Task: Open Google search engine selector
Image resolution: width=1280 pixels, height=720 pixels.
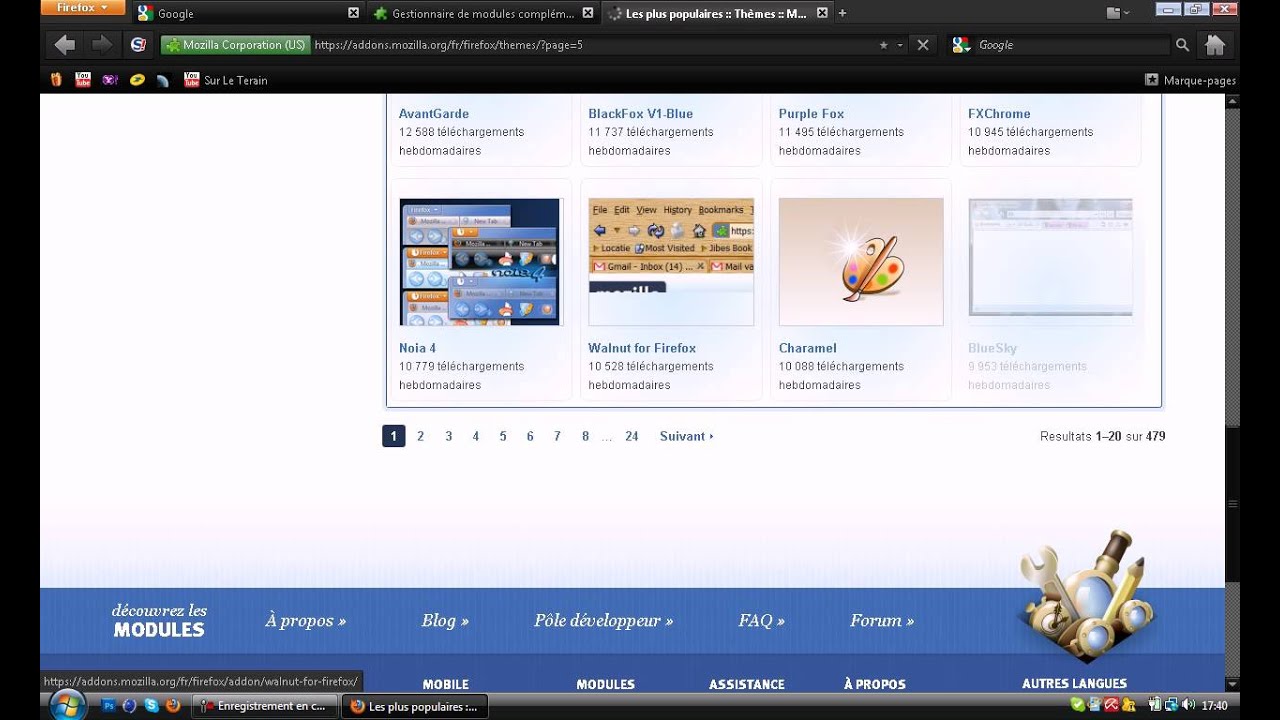Action: pos(961,45)
